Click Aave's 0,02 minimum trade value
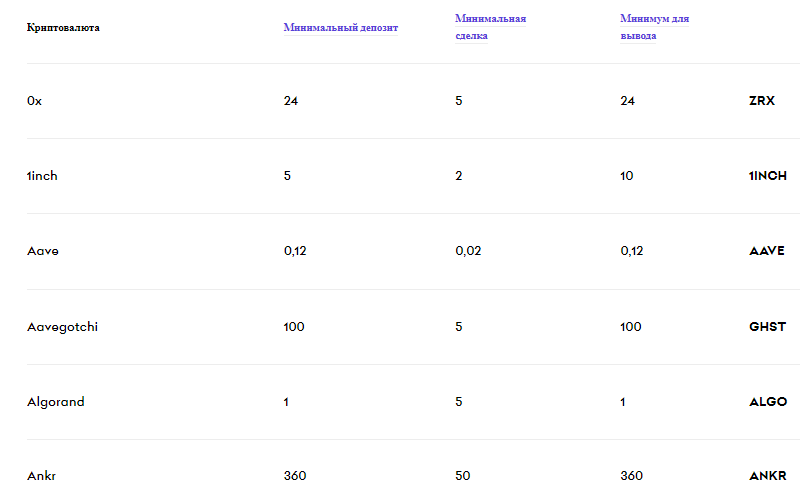This screenshot has height=497, width=800. [468, 251]
